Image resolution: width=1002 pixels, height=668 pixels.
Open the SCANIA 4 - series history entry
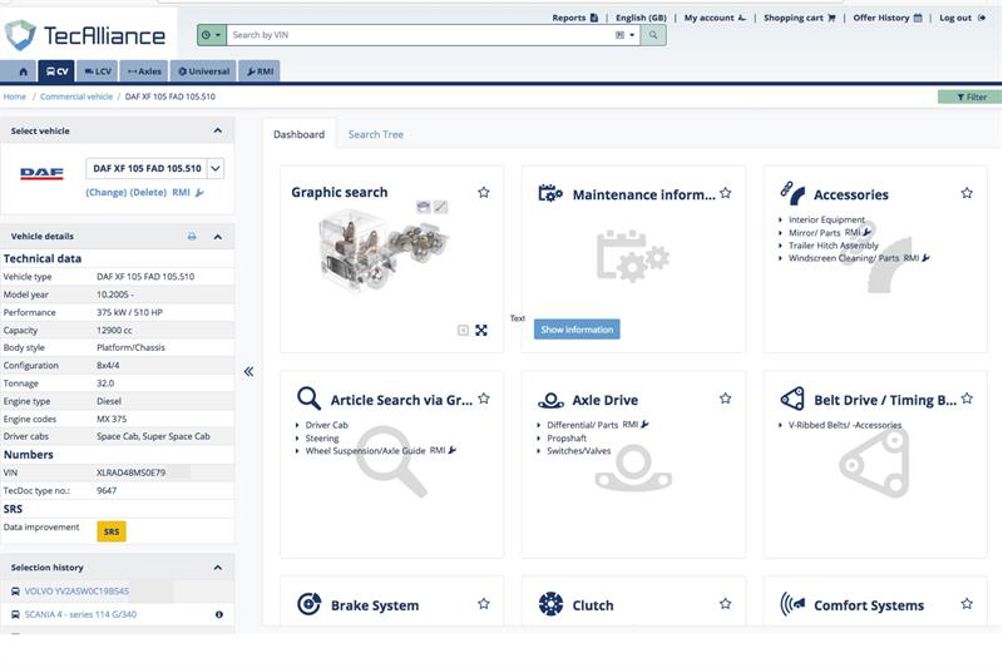81,614
